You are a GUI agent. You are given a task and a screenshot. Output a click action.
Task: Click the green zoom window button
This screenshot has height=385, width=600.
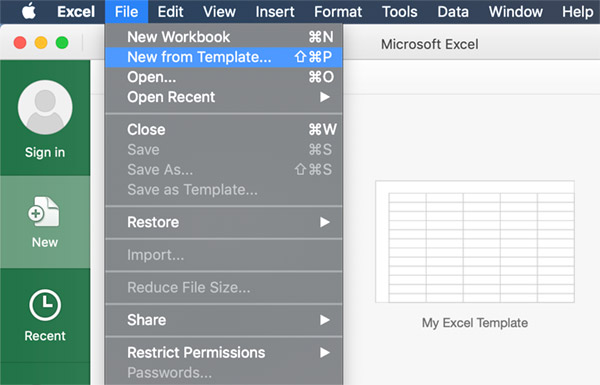click(62, 42)
